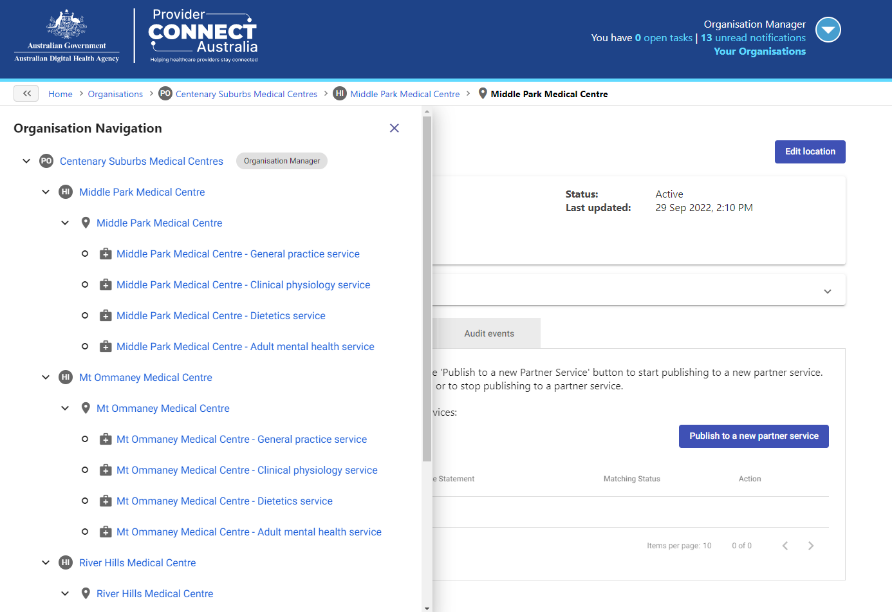The image size is (892, 612).
Task: Select Middle Park Dietetics service
Action: [x=221, y=315]
